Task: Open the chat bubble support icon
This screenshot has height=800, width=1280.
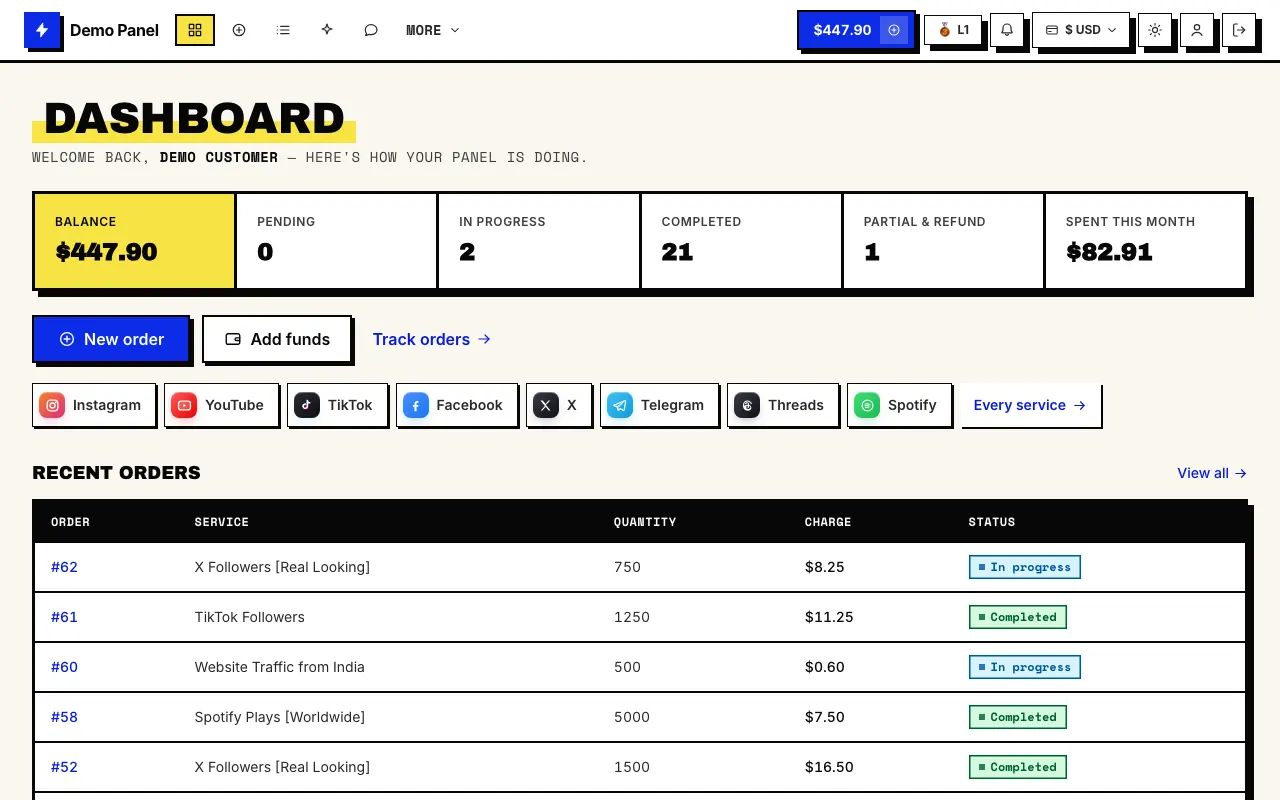Action: click(x=371, y=30)
